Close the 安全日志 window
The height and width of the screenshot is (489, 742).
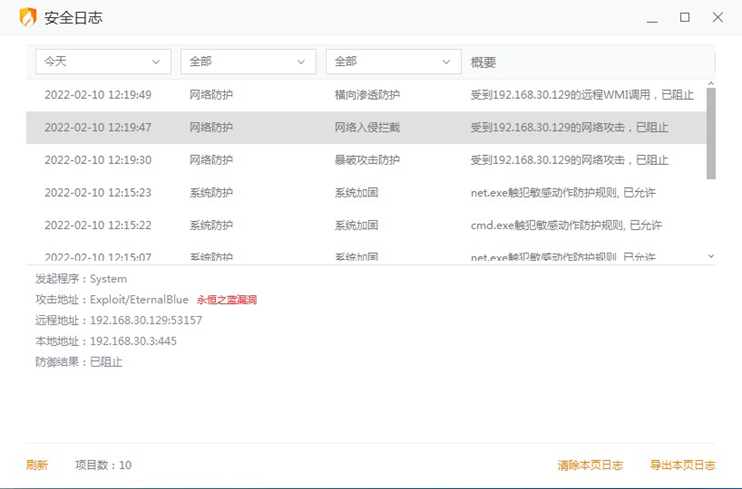(717, 17)
